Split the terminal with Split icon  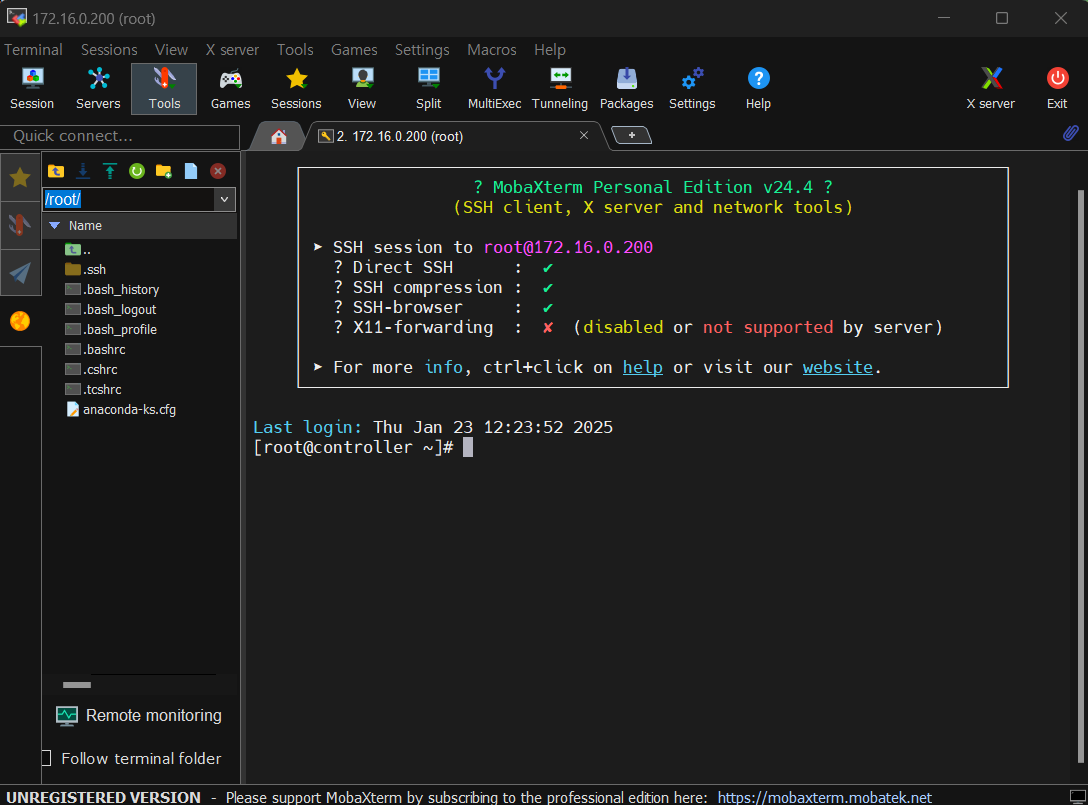[428, 89]
